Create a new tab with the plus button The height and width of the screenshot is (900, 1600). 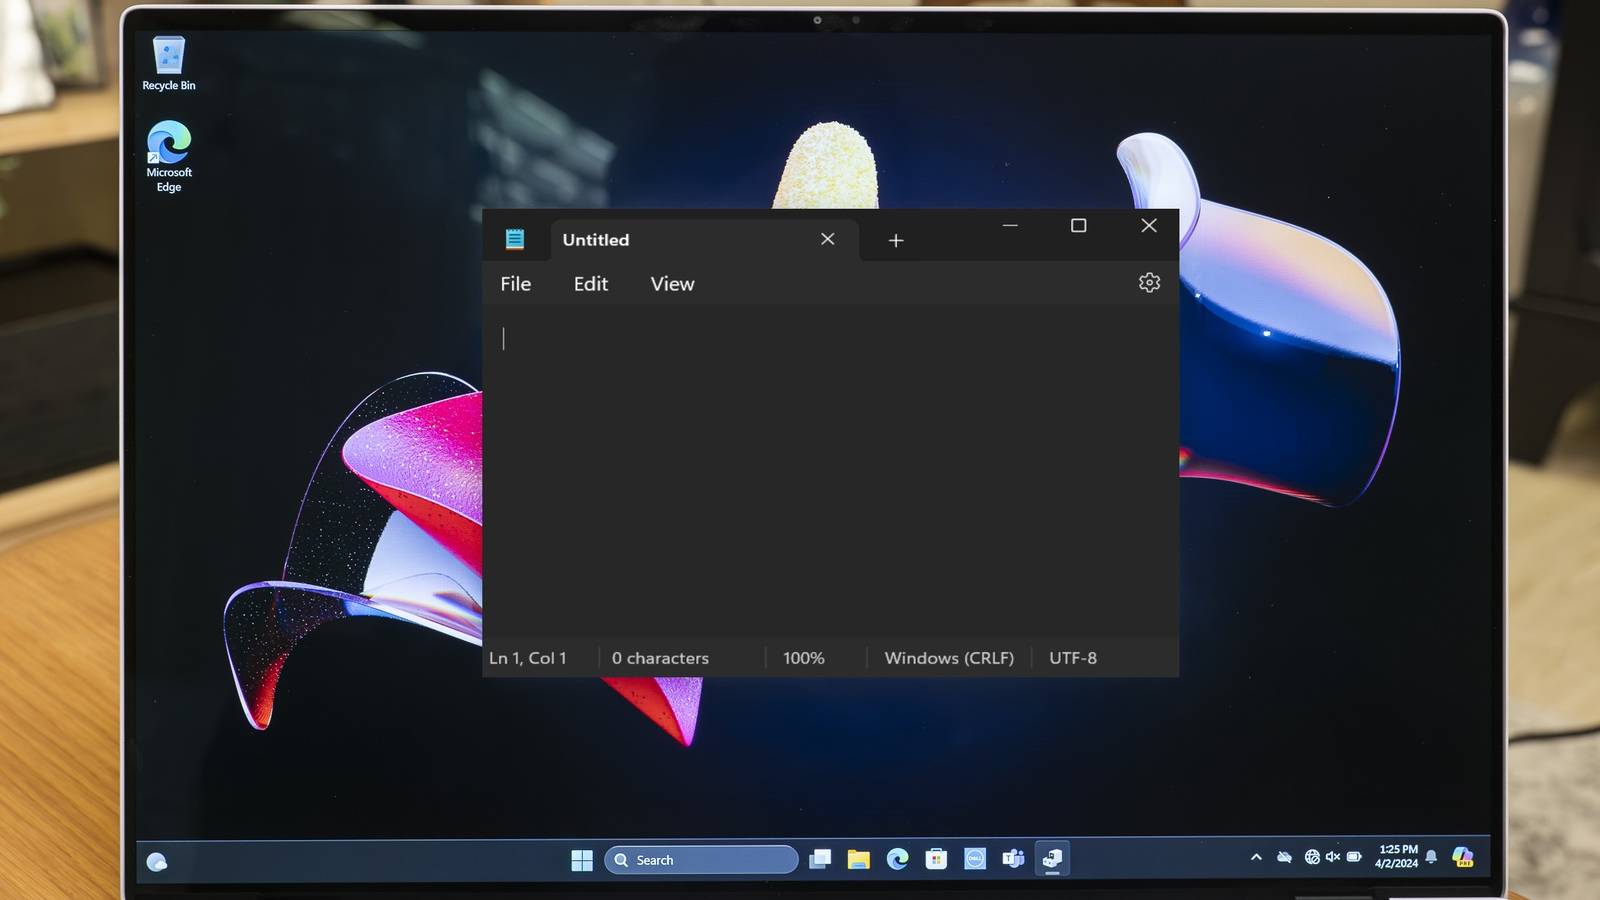(x=895, y=240)
